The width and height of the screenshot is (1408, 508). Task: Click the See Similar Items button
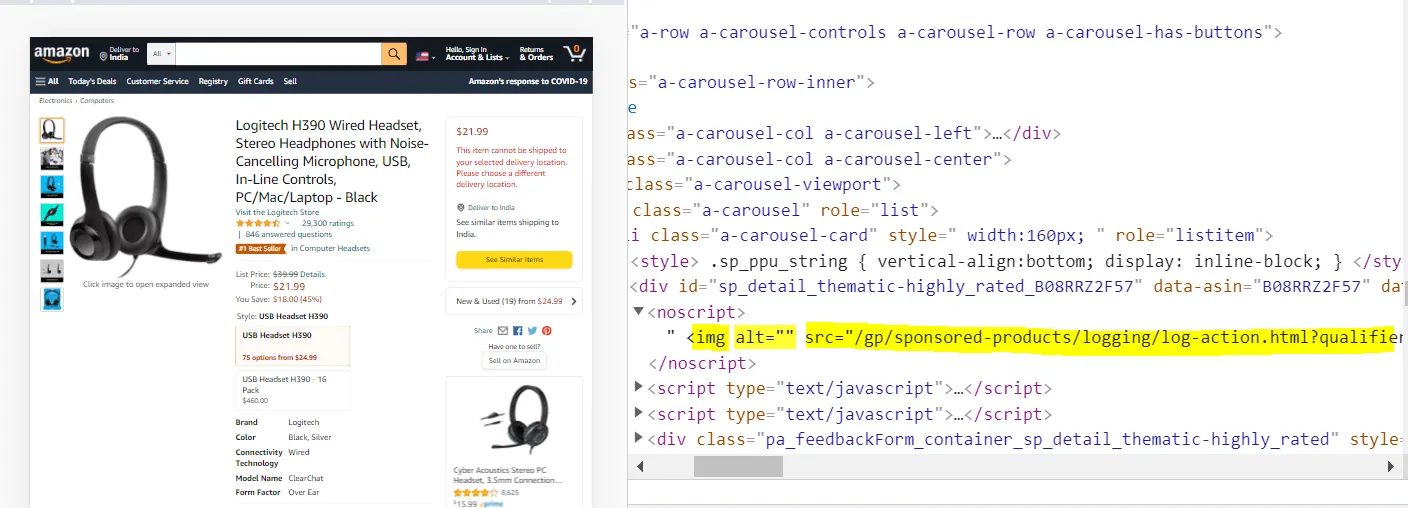(x=514, y=260)
